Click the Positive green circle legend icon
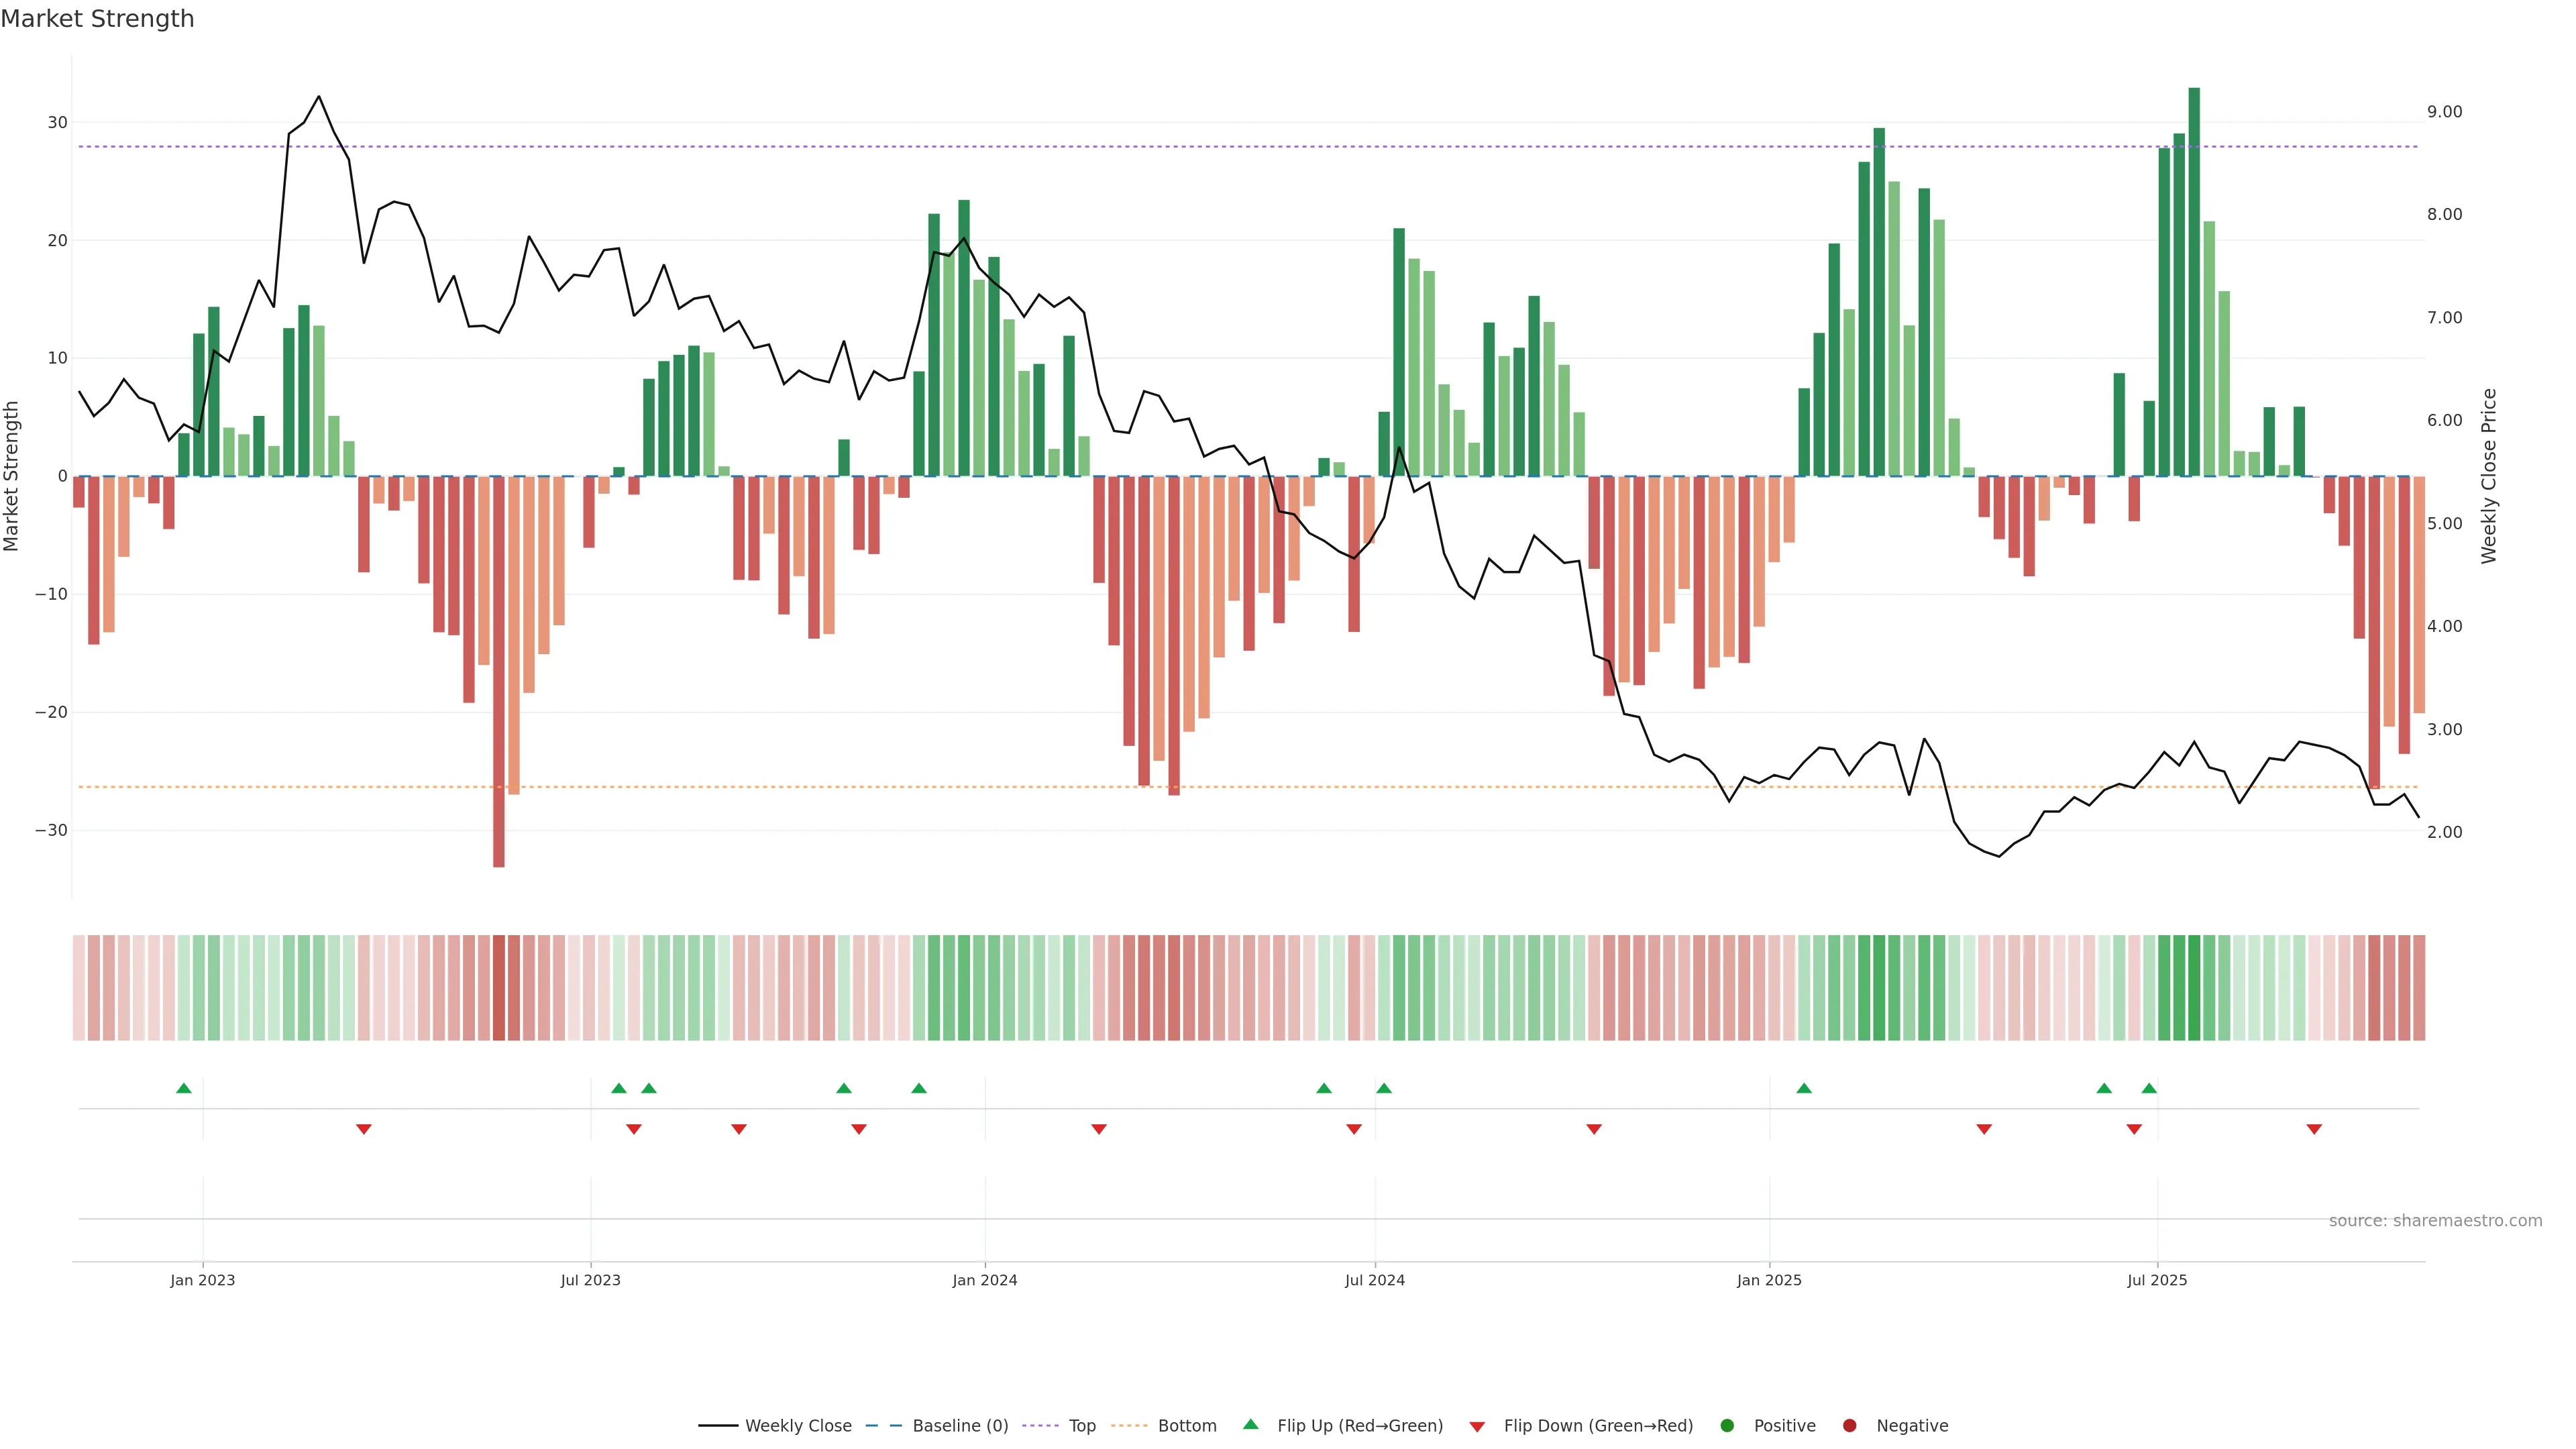 click(1727, 1425)
